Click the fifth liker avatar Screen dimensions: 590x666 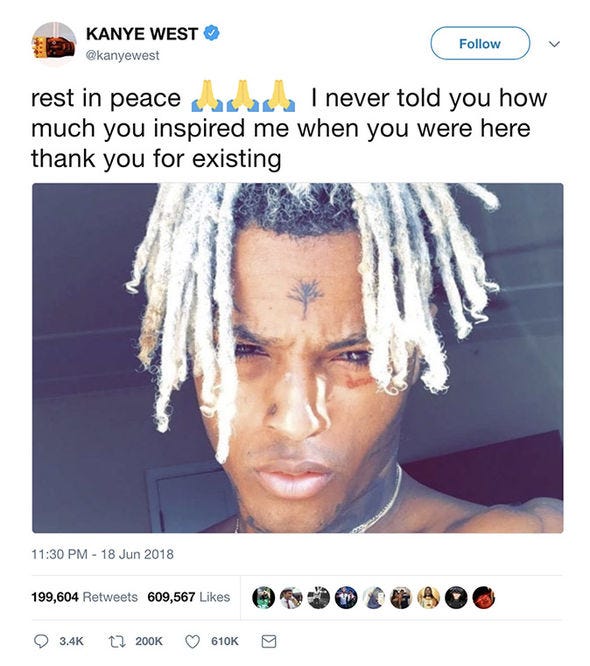(x=374, y=598)
